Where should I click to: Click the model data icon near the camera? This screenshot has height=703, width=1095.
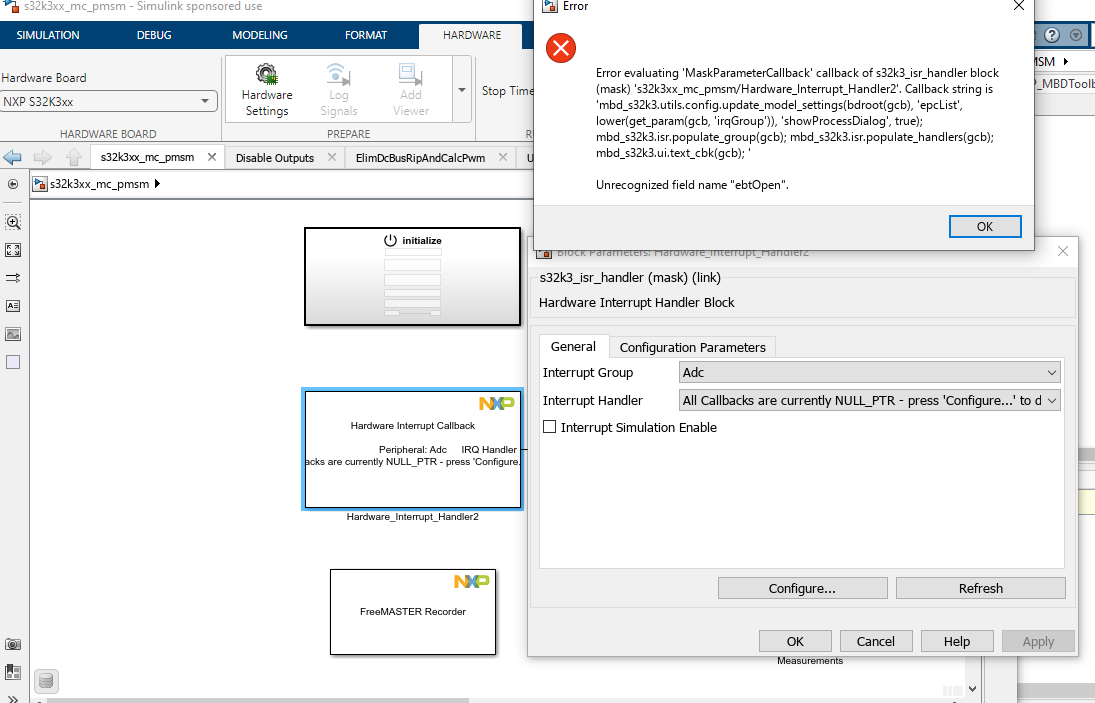click(12, 672)
